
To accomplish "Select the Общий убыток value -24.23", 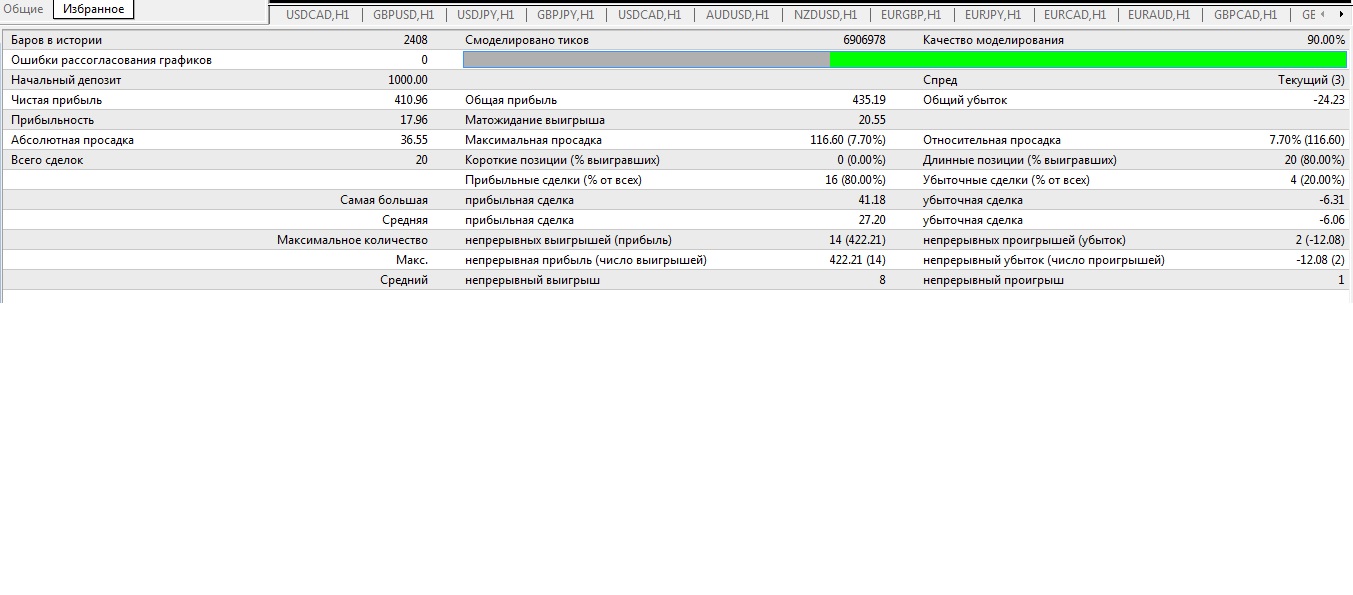I will point(1329,100).
